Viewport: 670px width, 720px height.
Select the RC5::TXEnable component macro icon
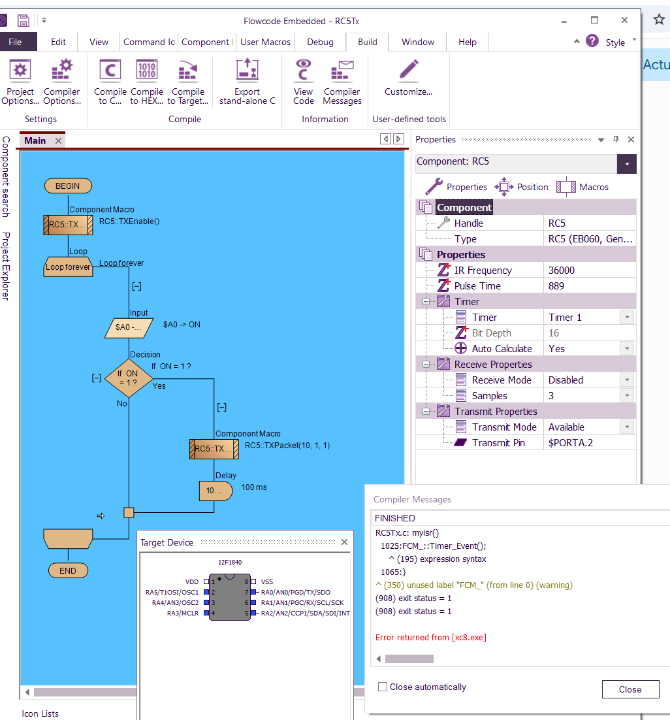coord(68,225)
